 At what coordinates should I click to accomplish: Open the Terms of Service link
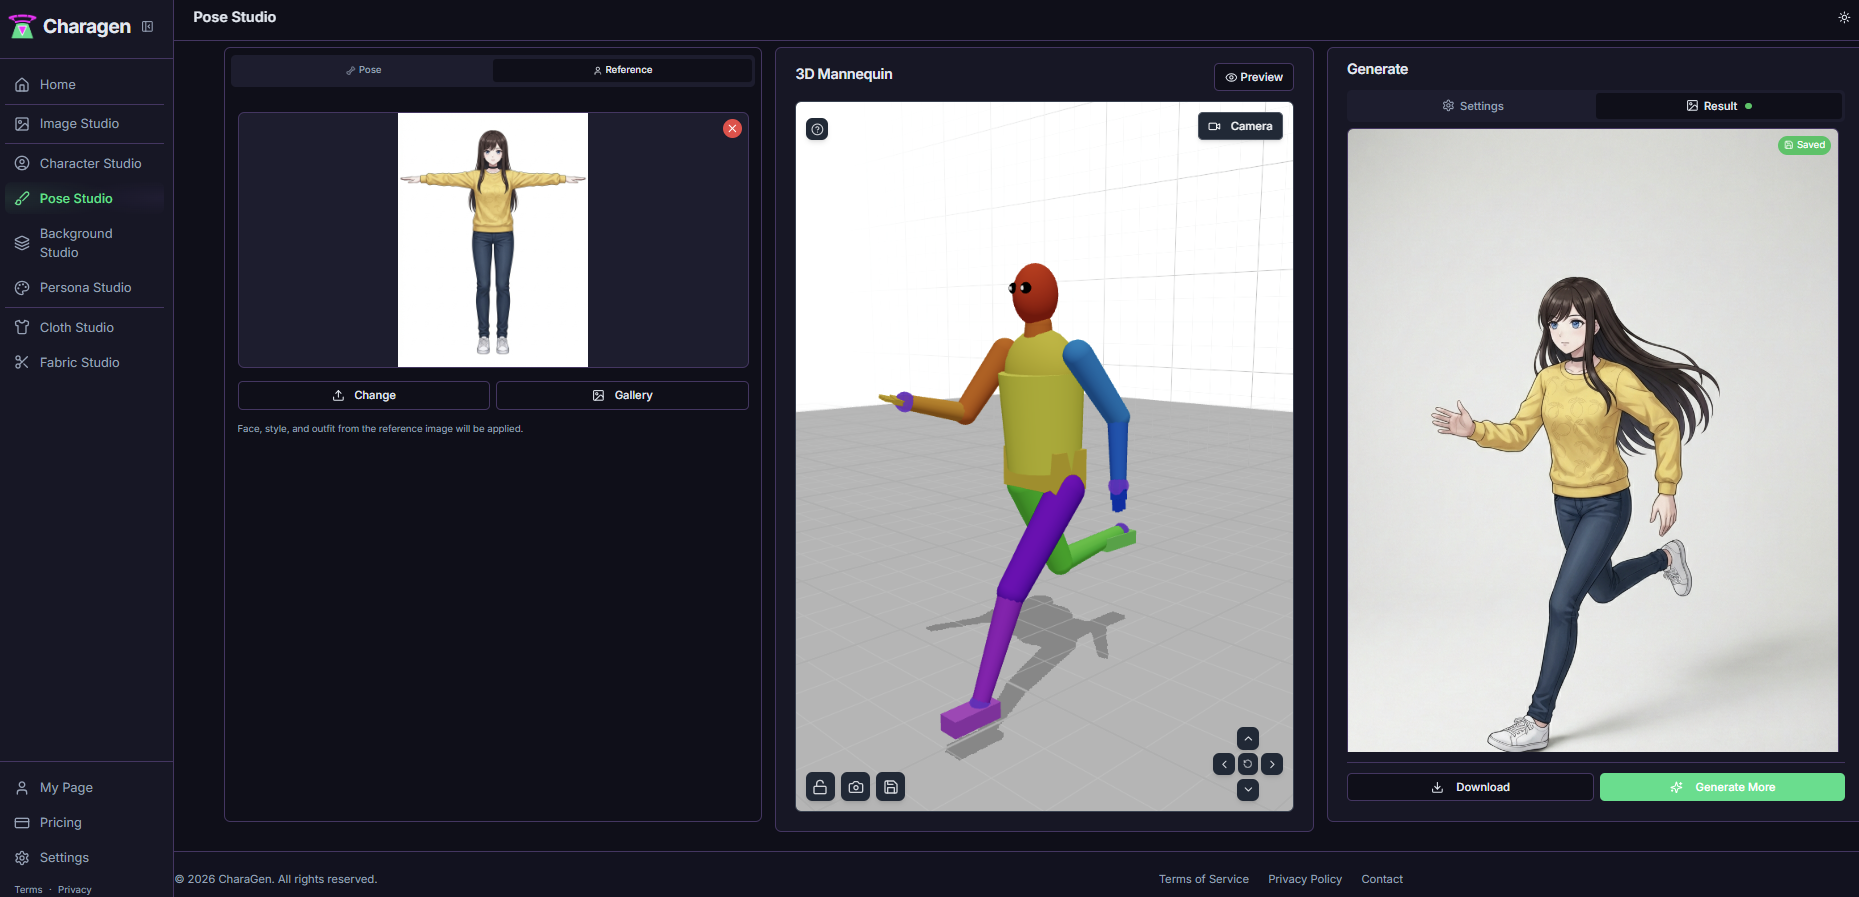click(x=1204, y=879)
